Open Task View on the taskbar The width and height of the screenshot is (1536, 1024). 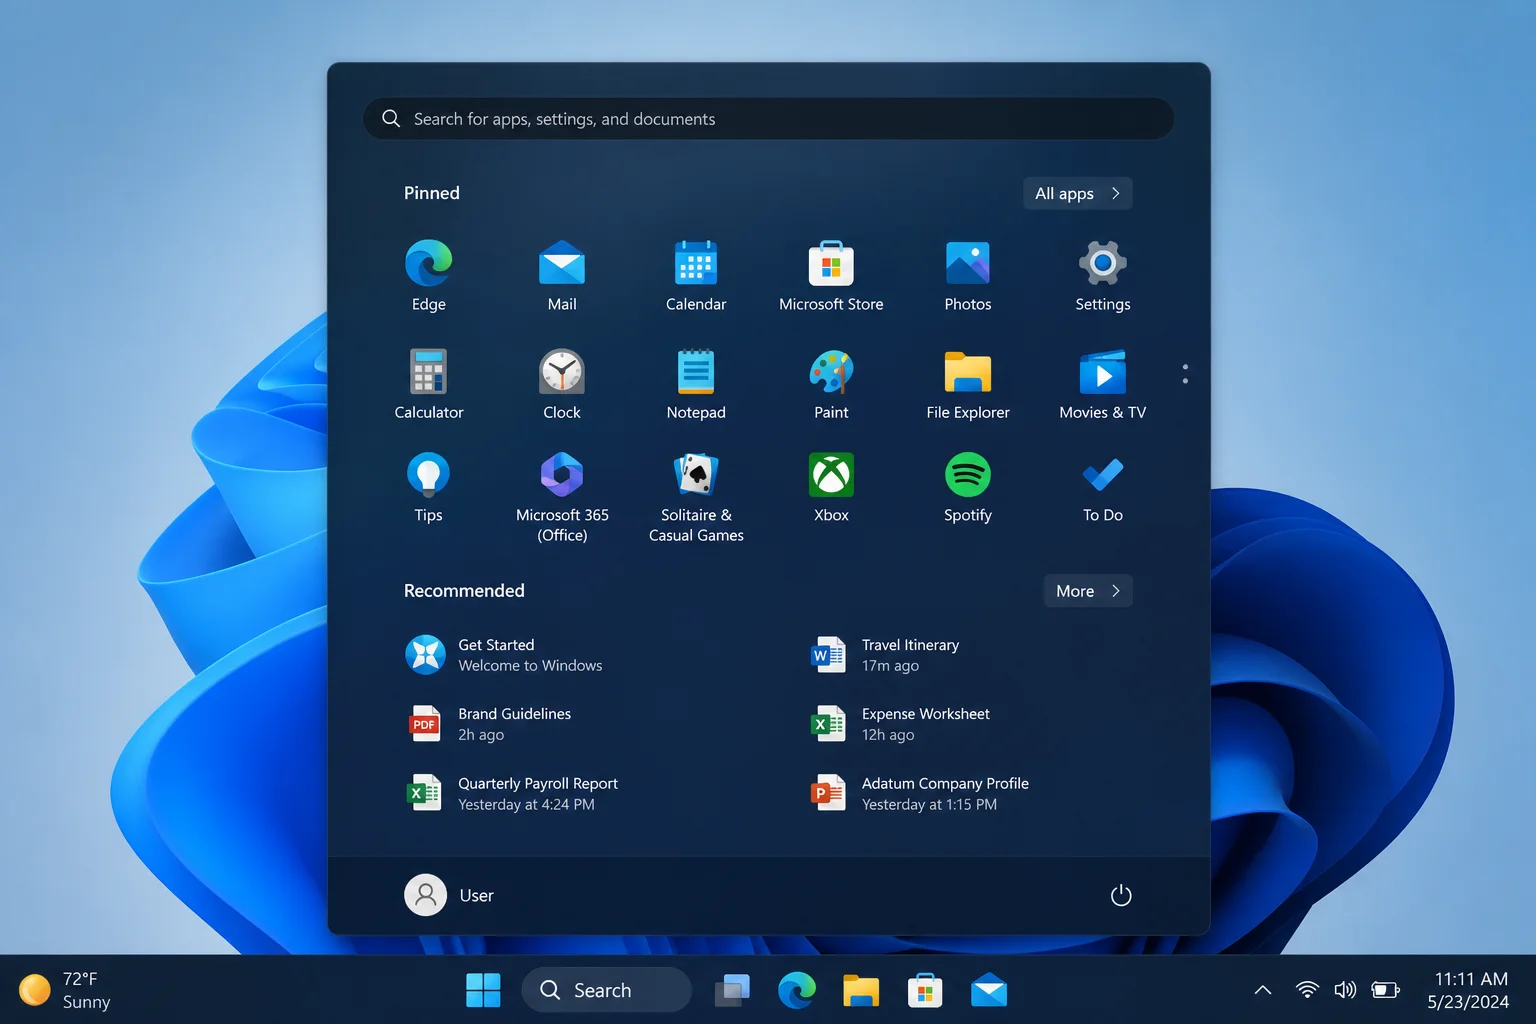pyautogui.click(x=732, y=990)
